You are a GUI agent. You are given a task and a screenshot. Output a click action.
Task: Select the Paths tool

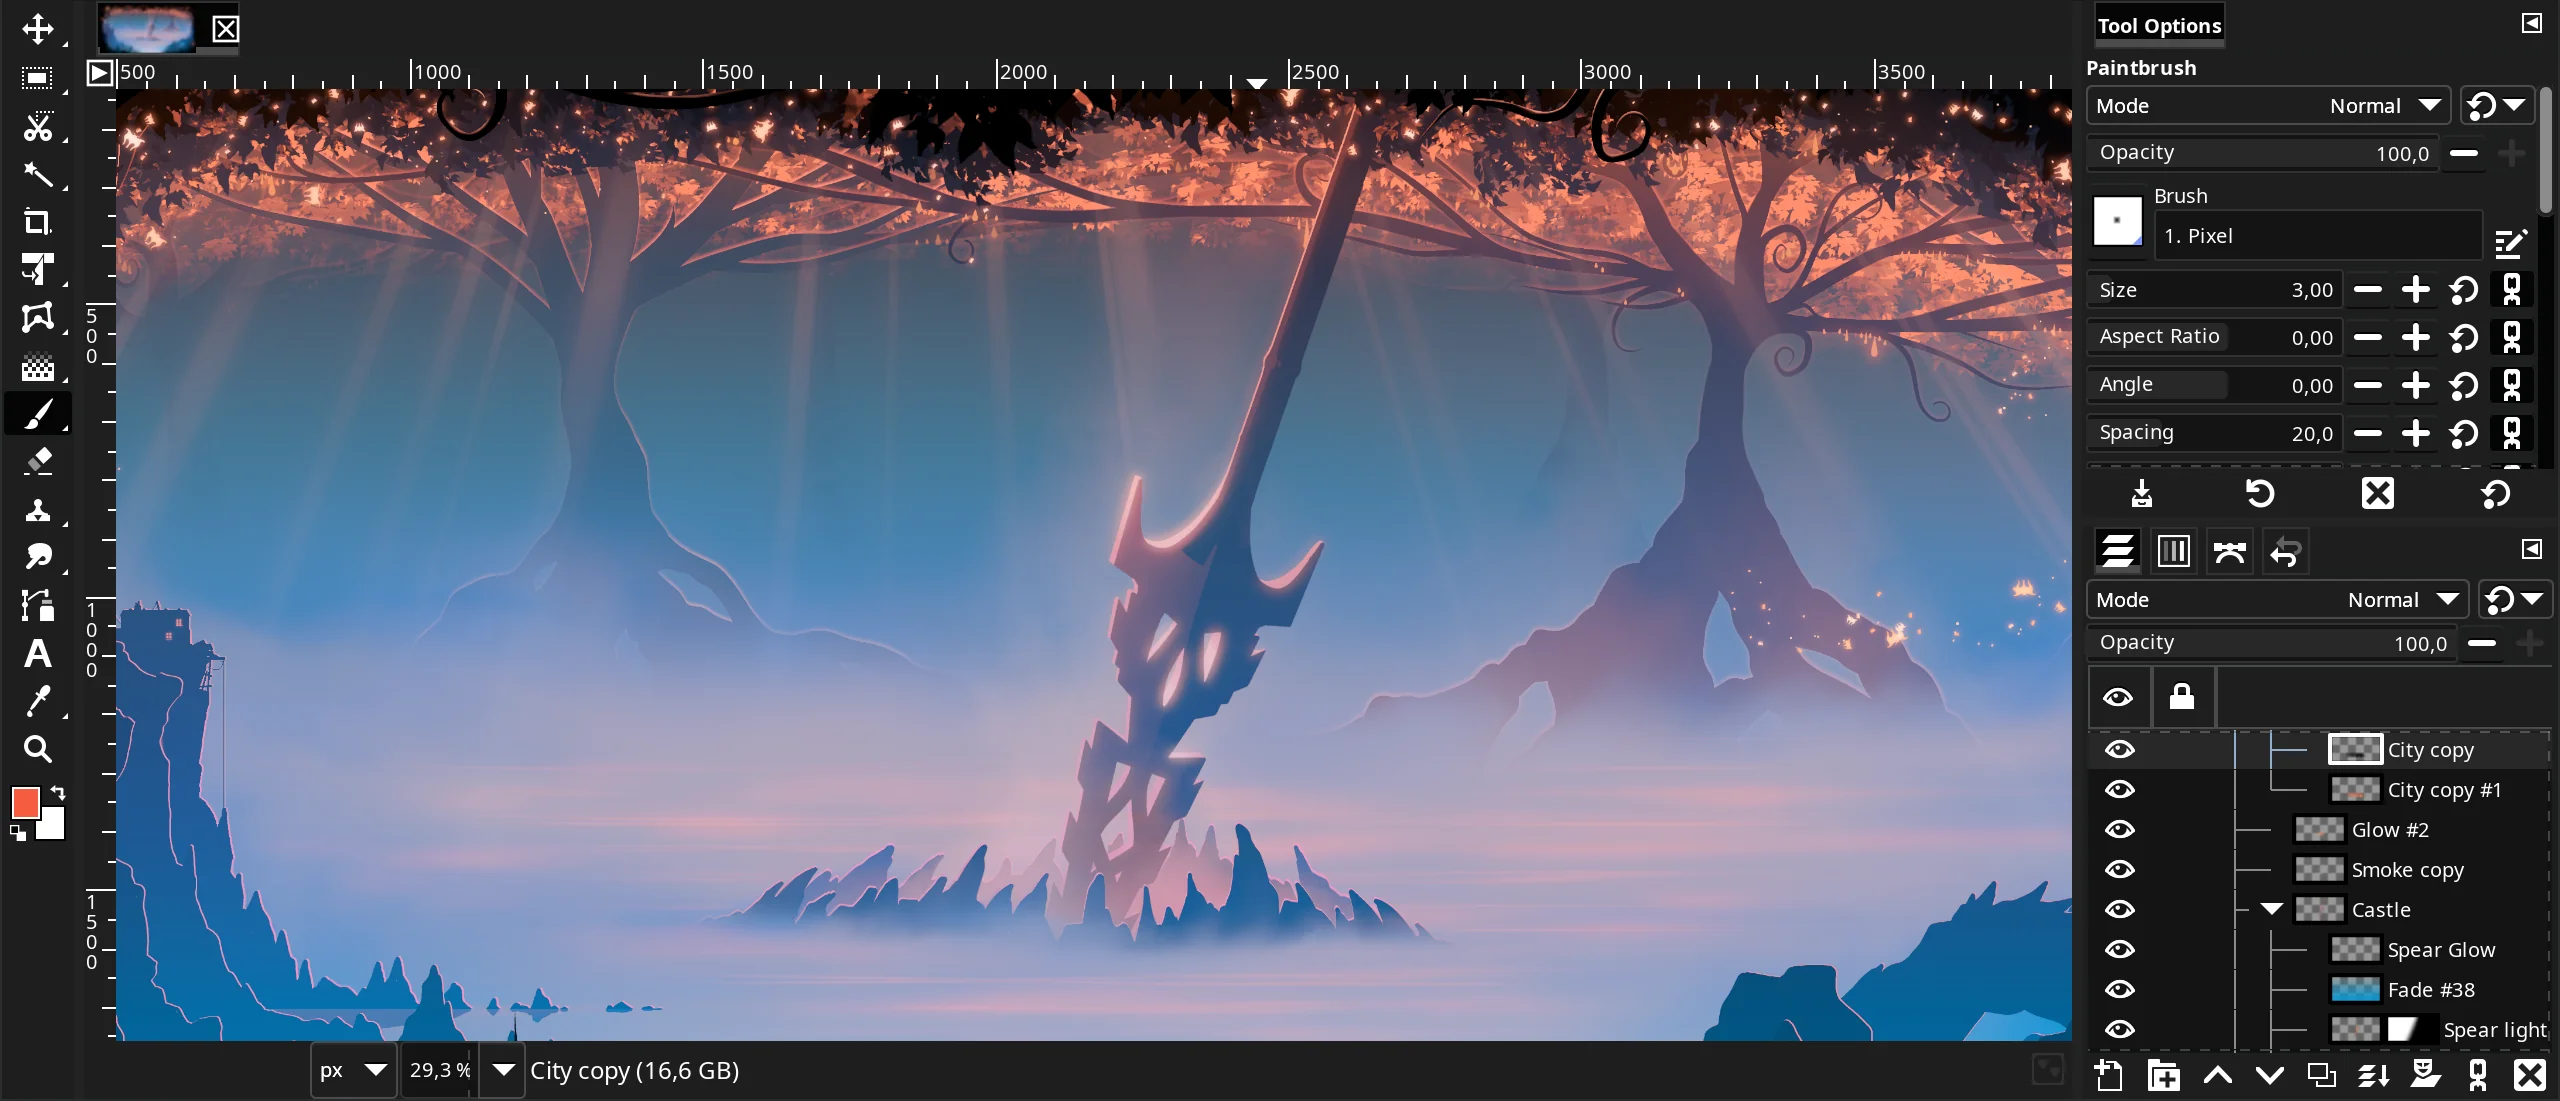click(x=38, y=605)
